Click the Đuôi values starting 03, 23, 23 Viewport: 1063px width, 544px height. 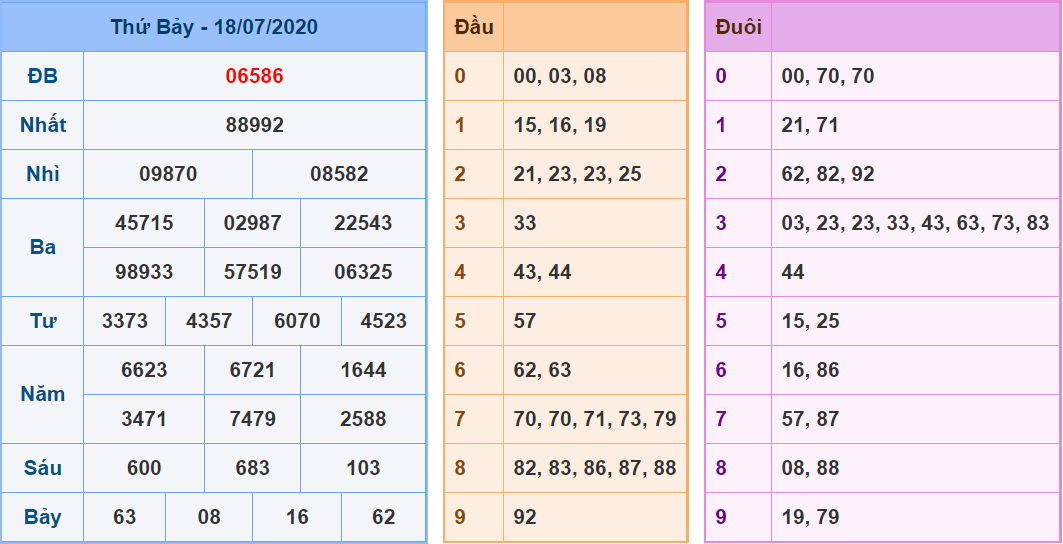tap(915, 223)
